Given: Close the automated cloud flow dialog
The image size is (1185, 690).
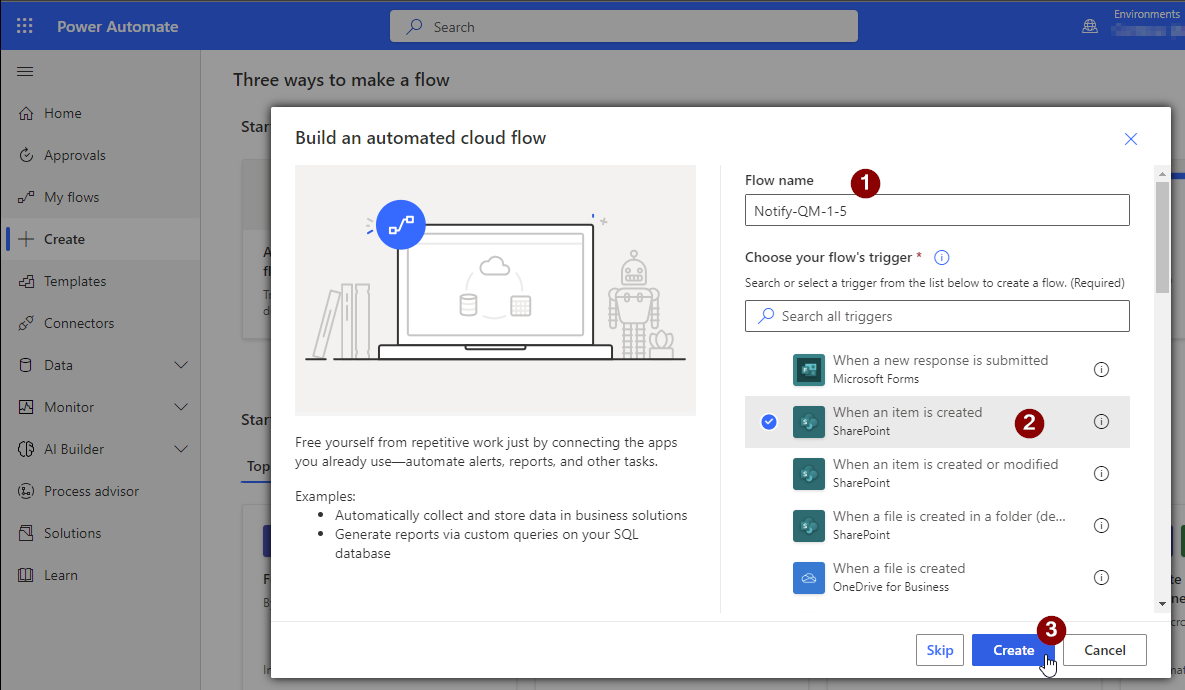Looking at the screenshot, I should 1131,139.
